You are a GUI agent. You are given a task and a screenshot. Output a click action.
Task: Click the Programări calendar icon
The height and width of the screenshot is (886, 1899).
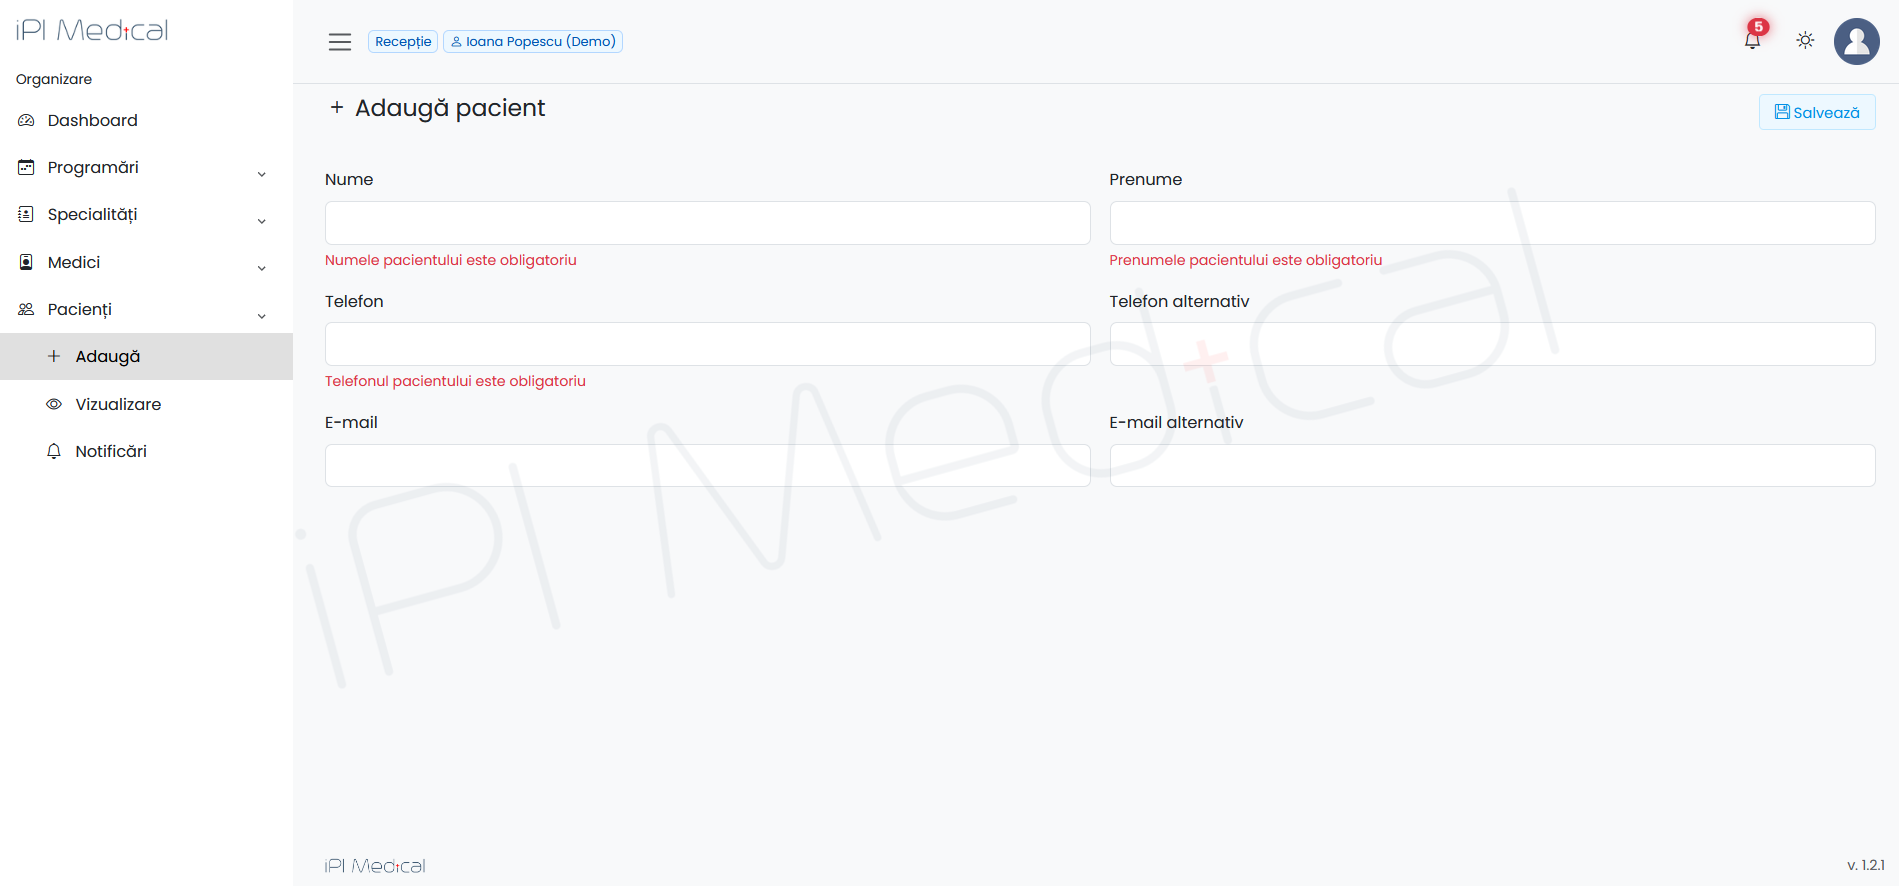pyautogui.click(x=27, y=168)
